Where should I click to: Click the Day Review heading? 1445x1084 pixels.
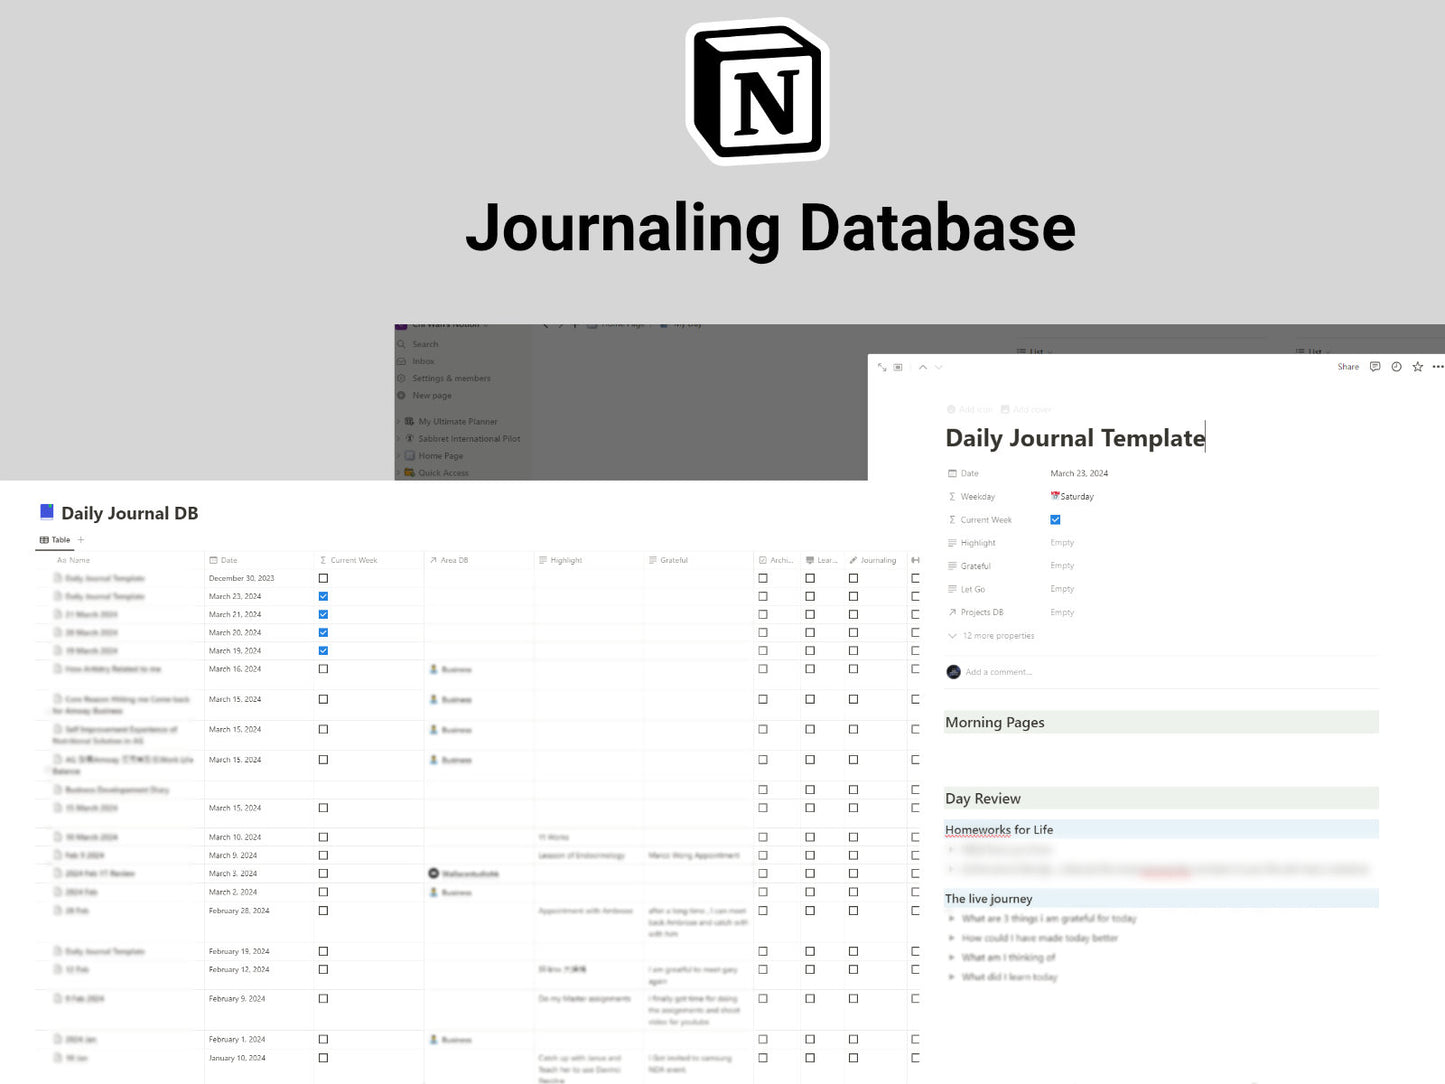point(983,798)
